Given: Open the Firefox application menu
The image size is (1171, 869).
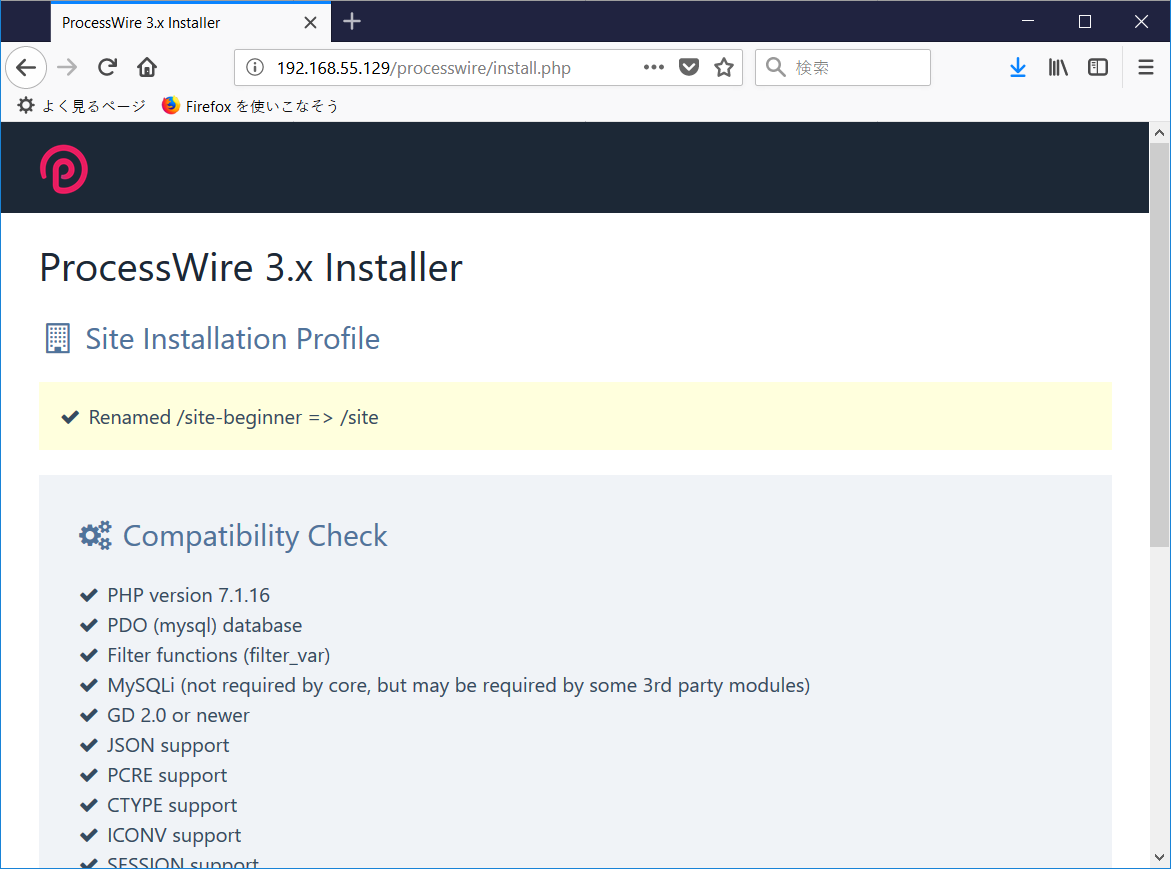Looking at the screenshot, I should pyautogui.click(x=1145, y=67).
